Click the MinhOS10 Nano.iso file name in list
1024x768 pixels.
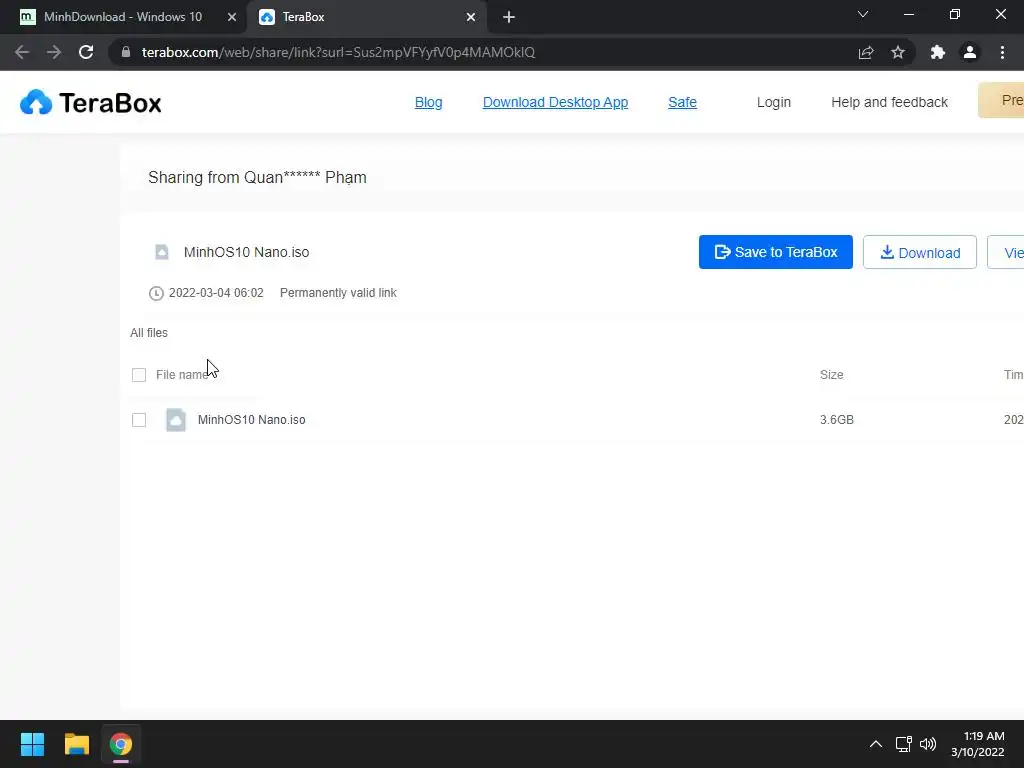[x=251, y=420]
